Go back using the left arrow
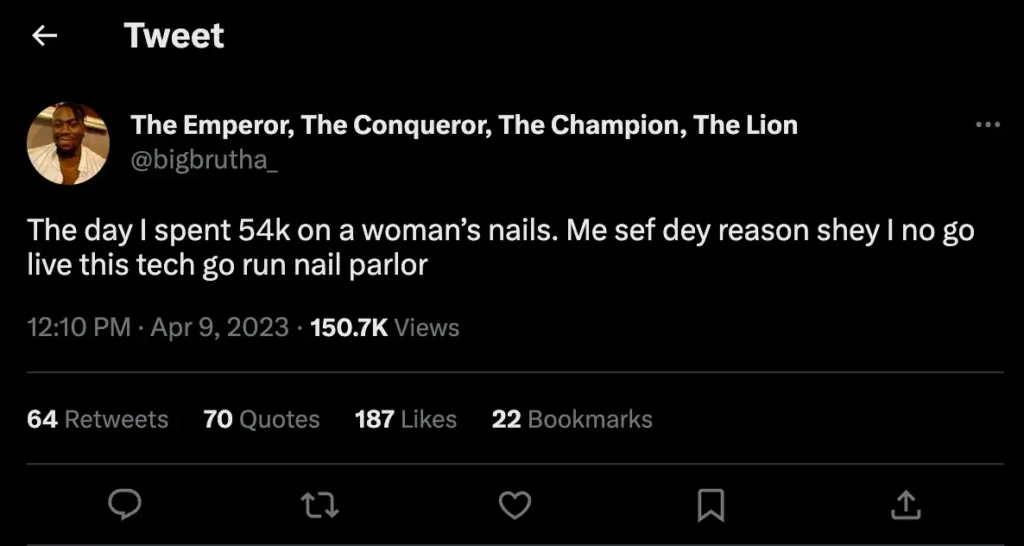 (x=44, y=36)
